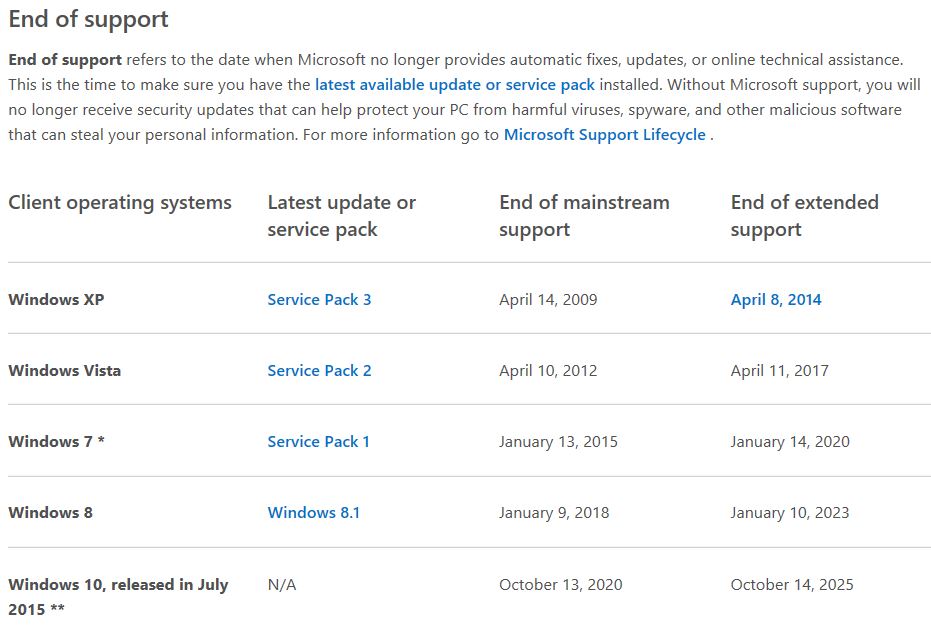Select the Windows Vista row label
Viewport: 931px width, 631px height.
tap(65, 371)
